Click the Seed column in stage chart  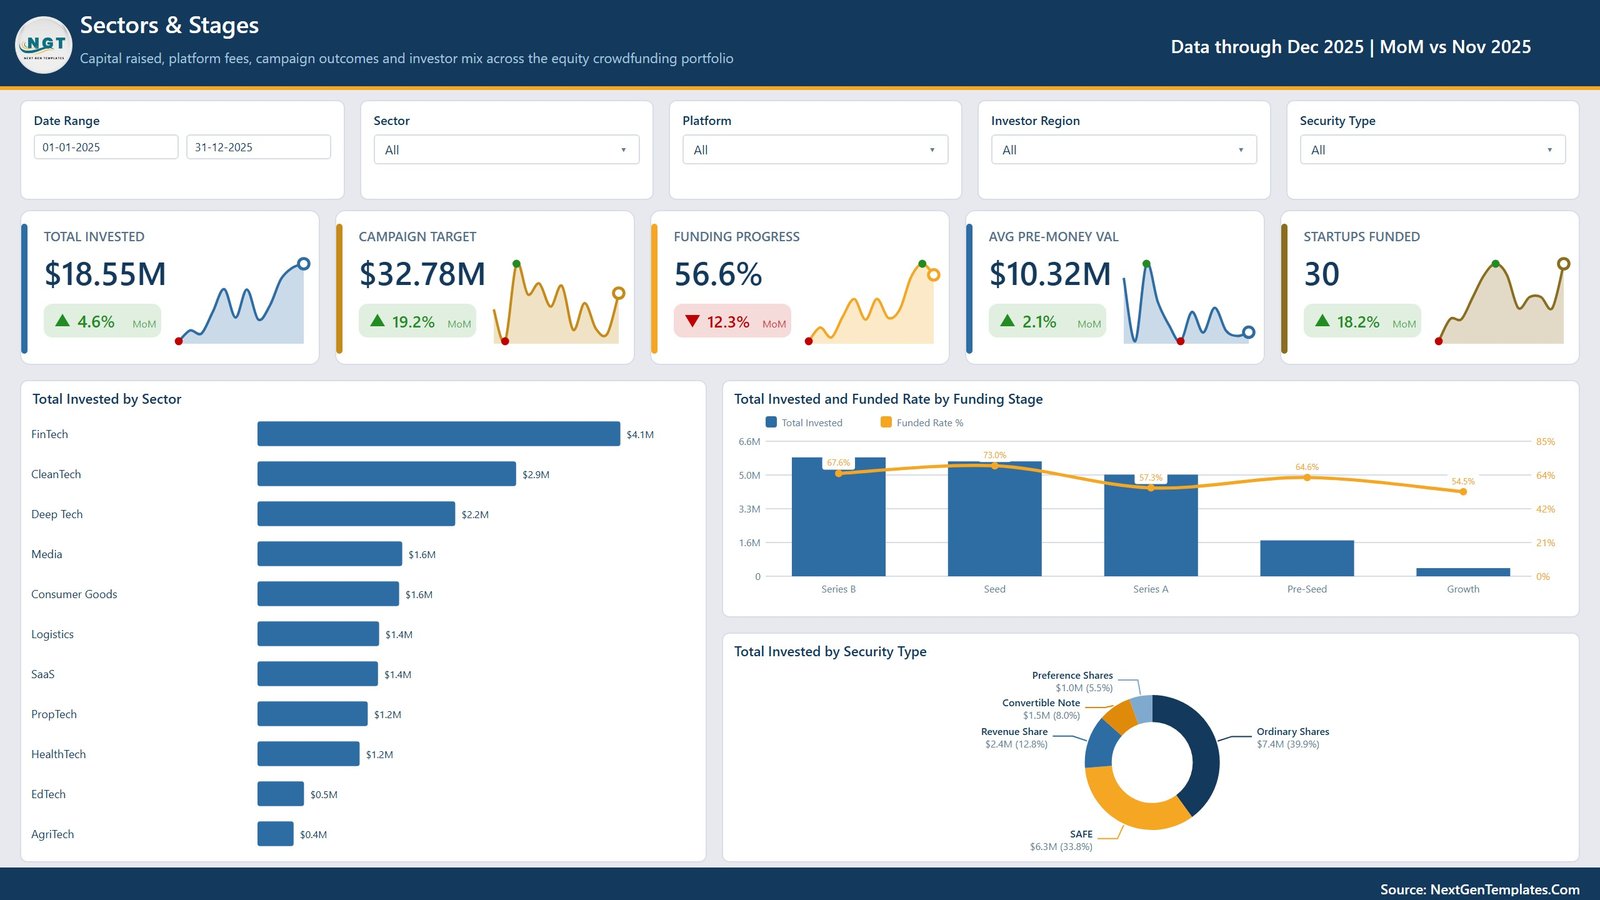click(x=994, y=518)
